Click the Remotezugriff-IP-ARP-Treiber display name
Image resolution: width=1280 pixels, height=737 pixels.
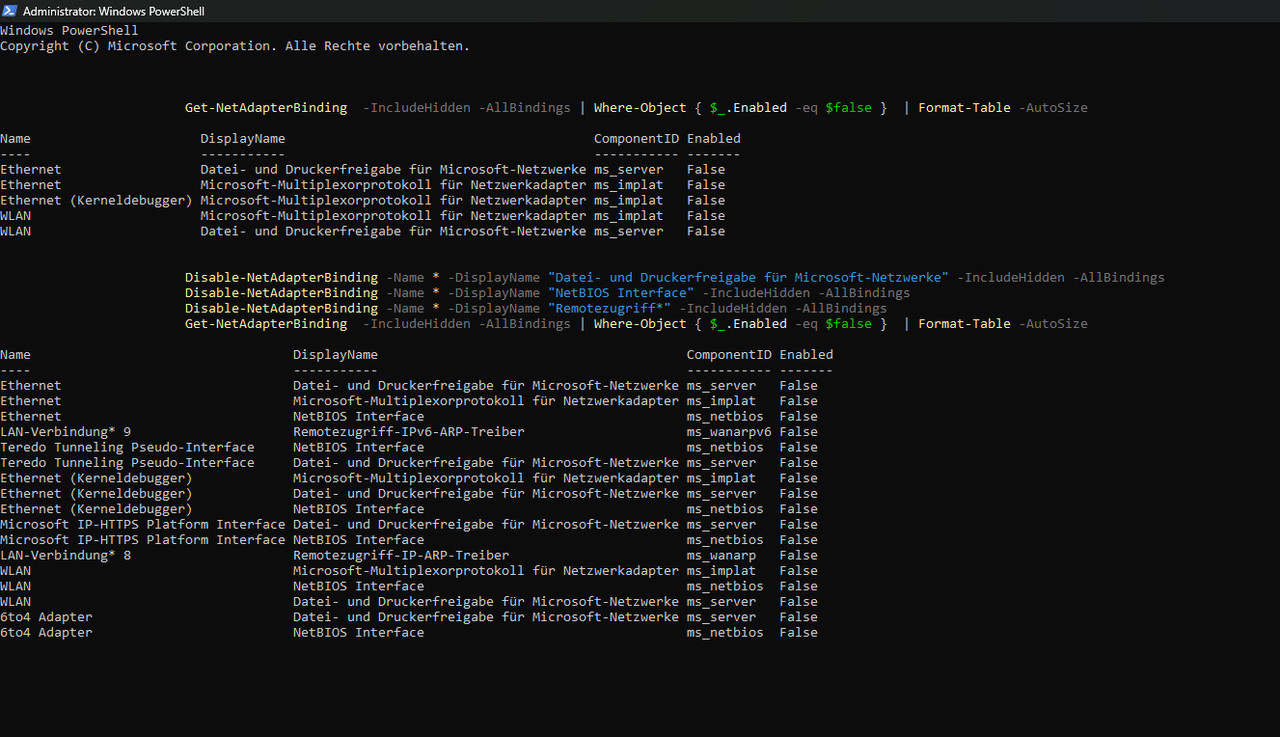(400, 555)
